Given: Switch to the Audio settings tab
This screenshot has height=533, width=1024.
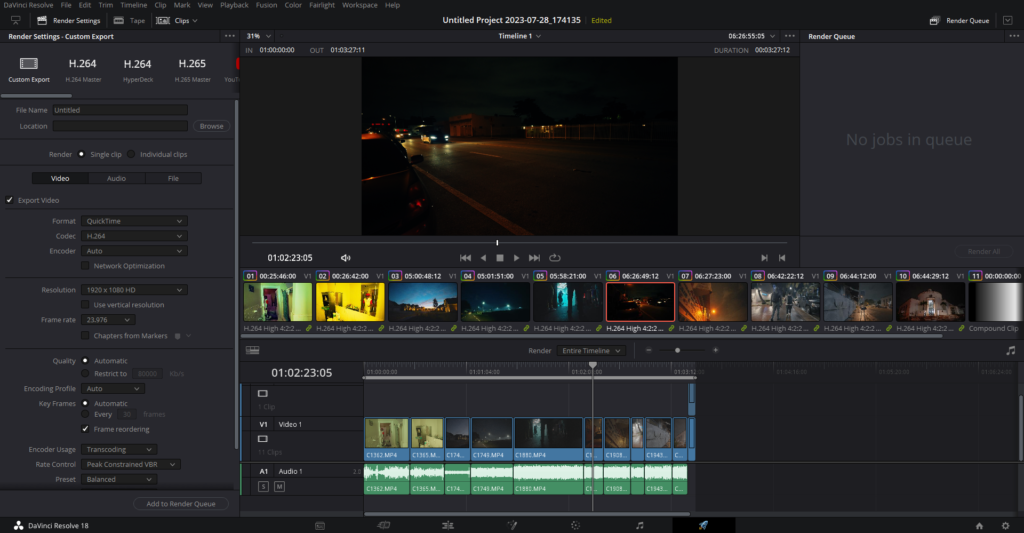Looking at the screenshot, I should (116, 178).
